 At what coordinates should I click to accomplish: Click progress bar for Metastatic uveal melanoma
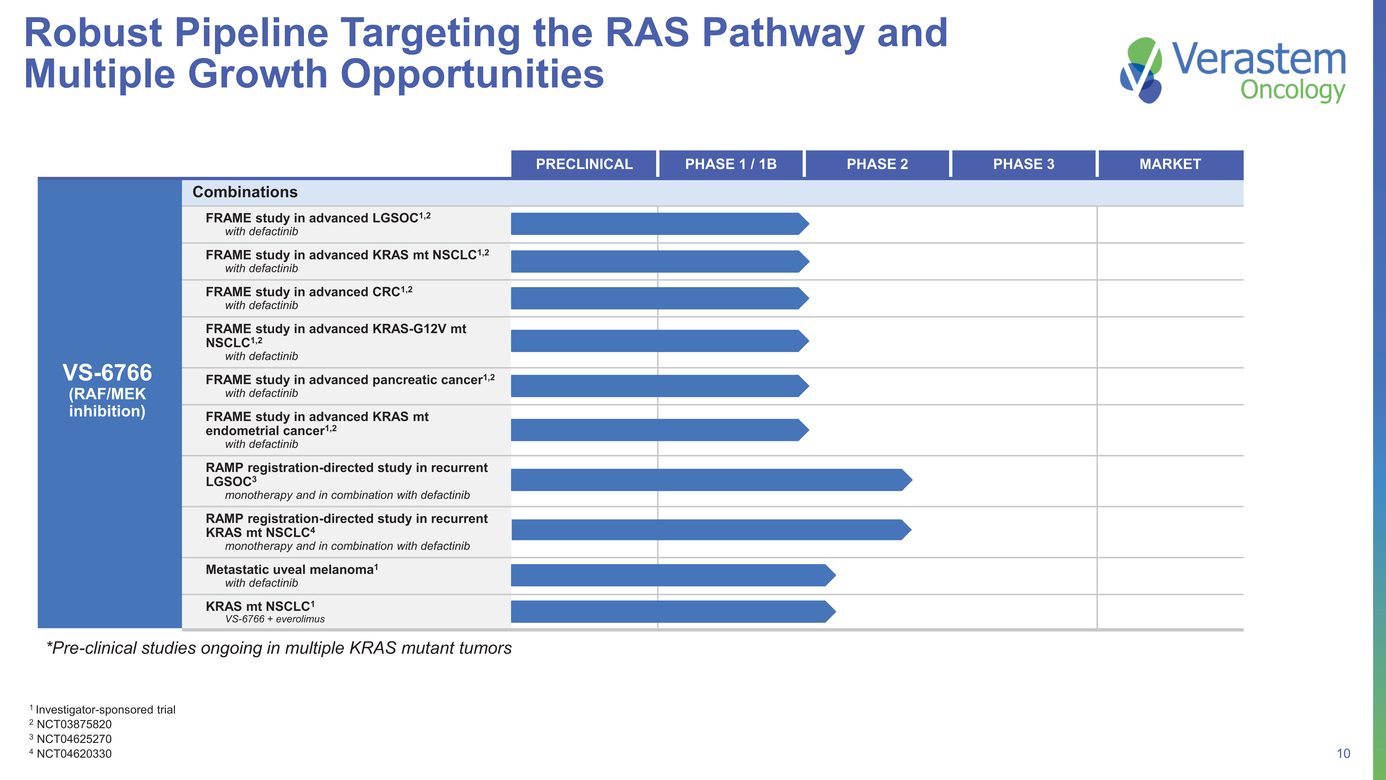click(x=673, y=575)
